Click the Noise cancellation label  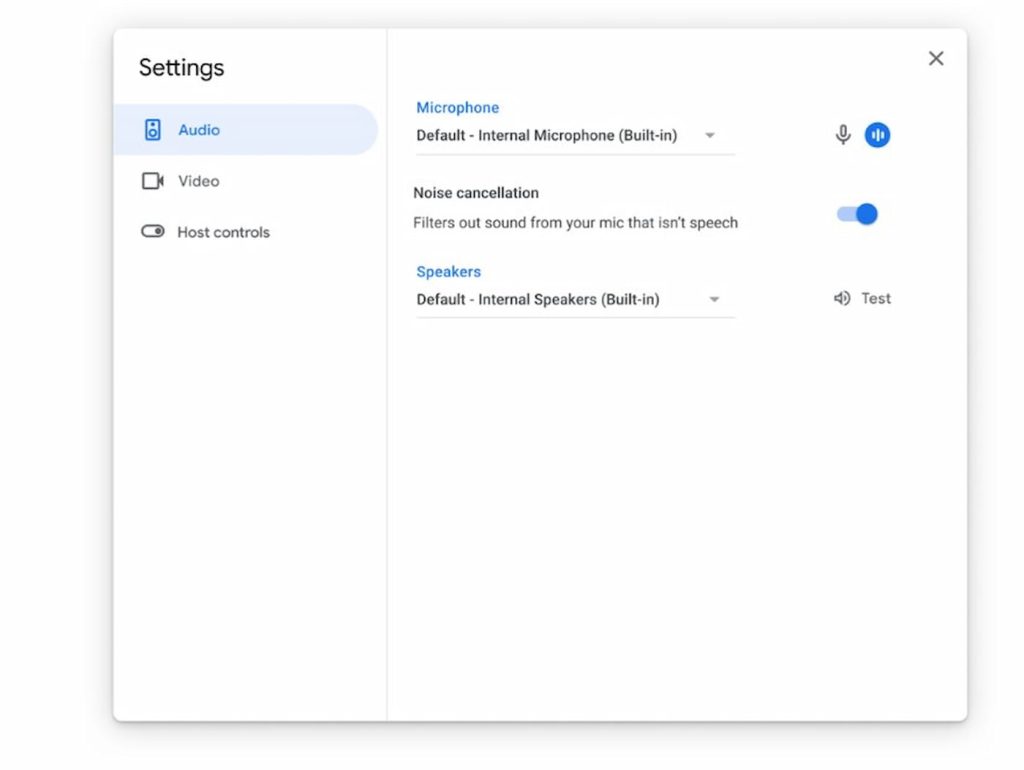476,193
